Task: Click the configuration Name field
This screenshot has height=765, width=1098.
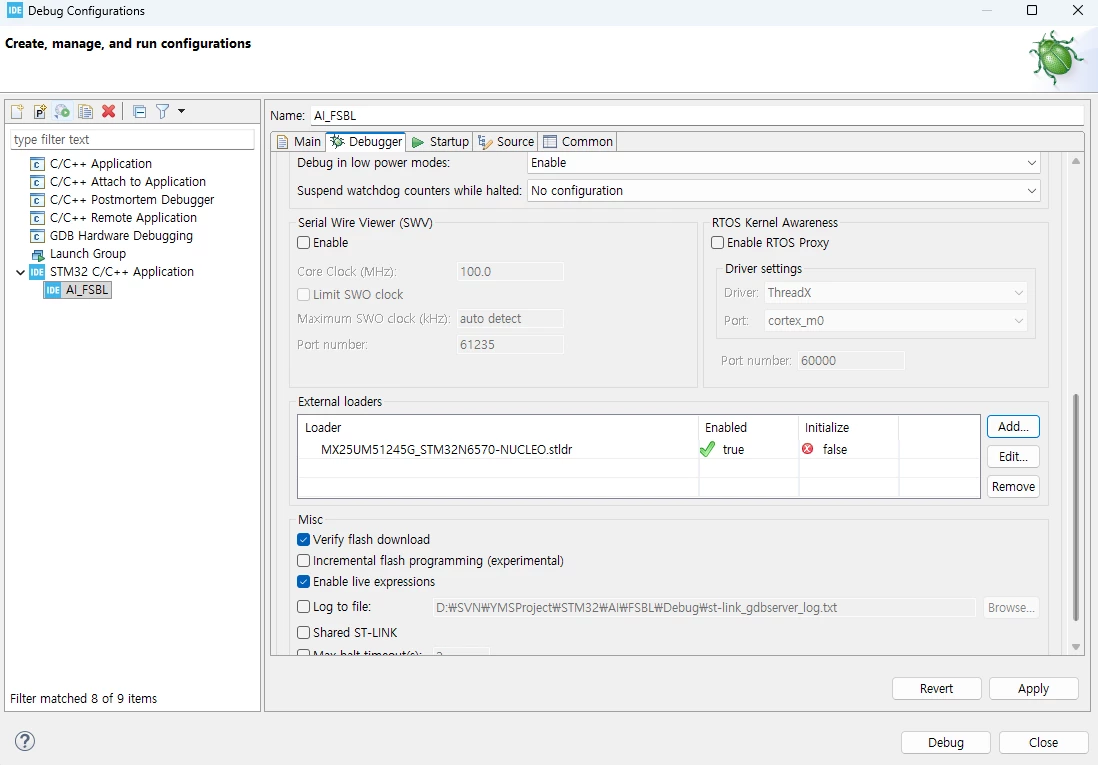Action: click(697, 116)
